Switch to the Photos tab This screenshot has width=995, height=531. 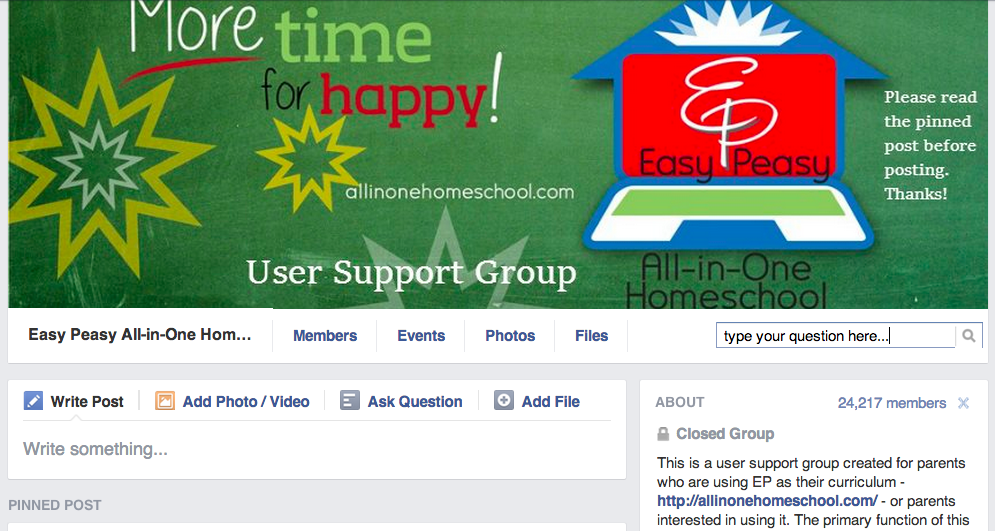(x=510, y=336)
